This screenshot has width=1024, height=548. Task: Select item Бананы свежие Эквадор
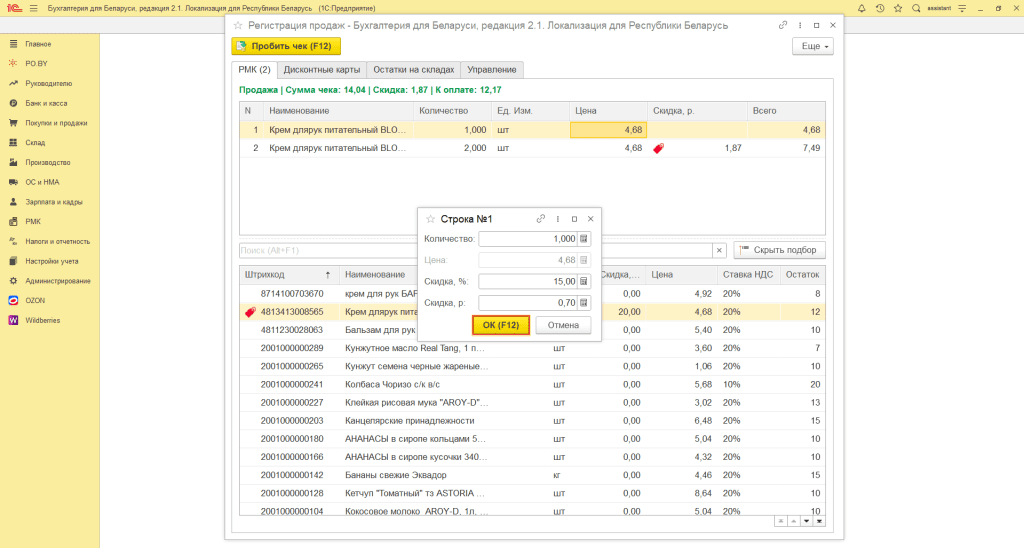tap(395, 475)
